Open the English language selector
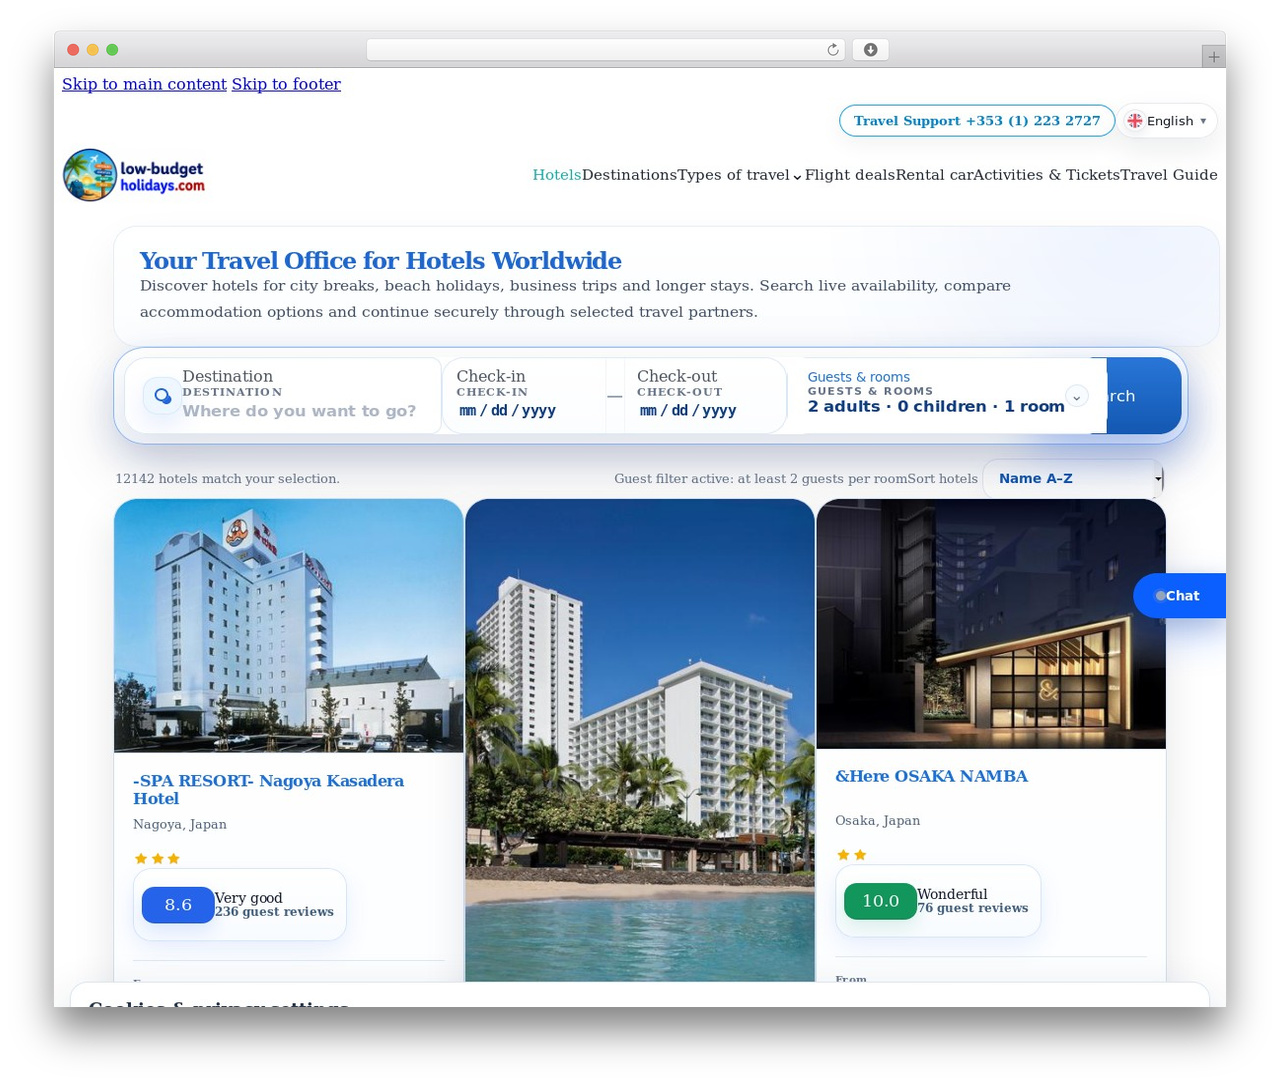The image size is (1280, 1084). 1167,121
